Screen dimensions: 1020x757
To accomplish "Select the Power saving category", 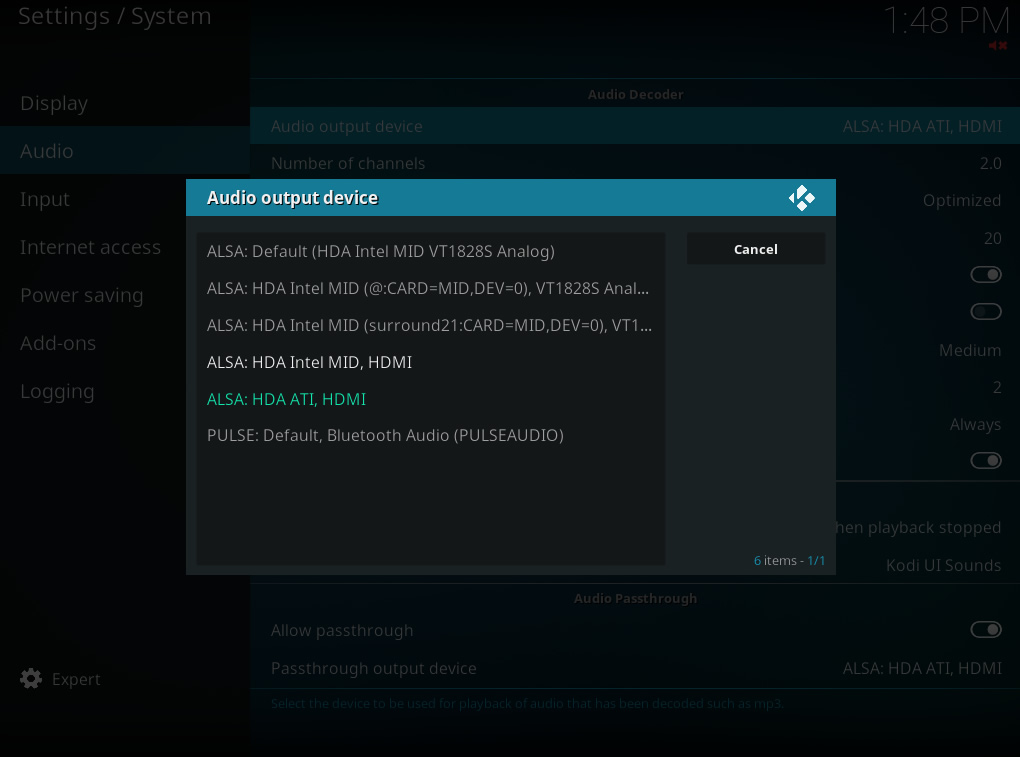I will pyautogui.click(x=82, y=295).
